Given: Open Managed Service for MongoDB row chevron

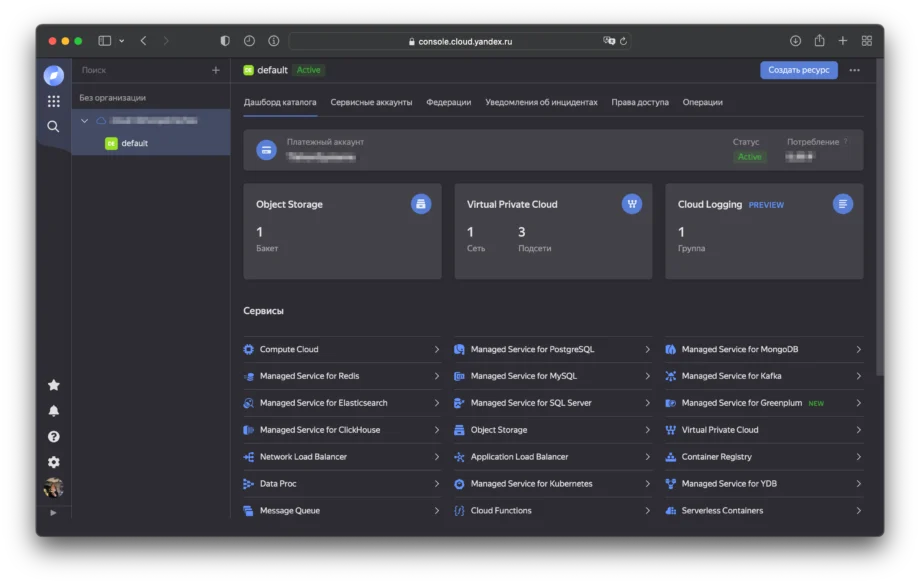Looking at the screenshot, I should [858, 349].
